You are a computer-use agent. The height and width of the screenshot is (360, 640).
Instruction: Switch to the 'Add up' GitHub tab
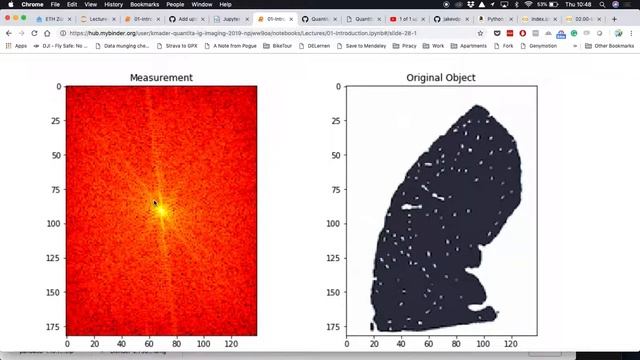pos(186,19)
